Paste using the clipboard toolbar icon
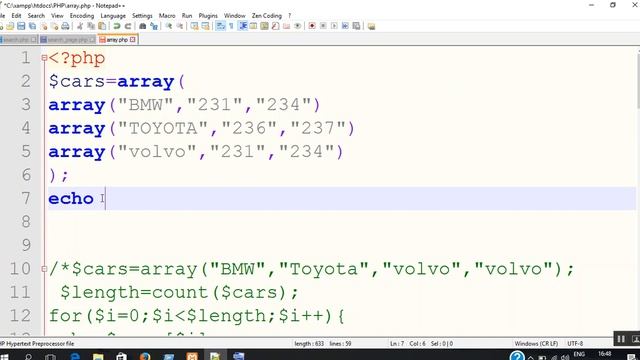Image resolution: width=640 pixels, height=360 pixels. [102, 26]
